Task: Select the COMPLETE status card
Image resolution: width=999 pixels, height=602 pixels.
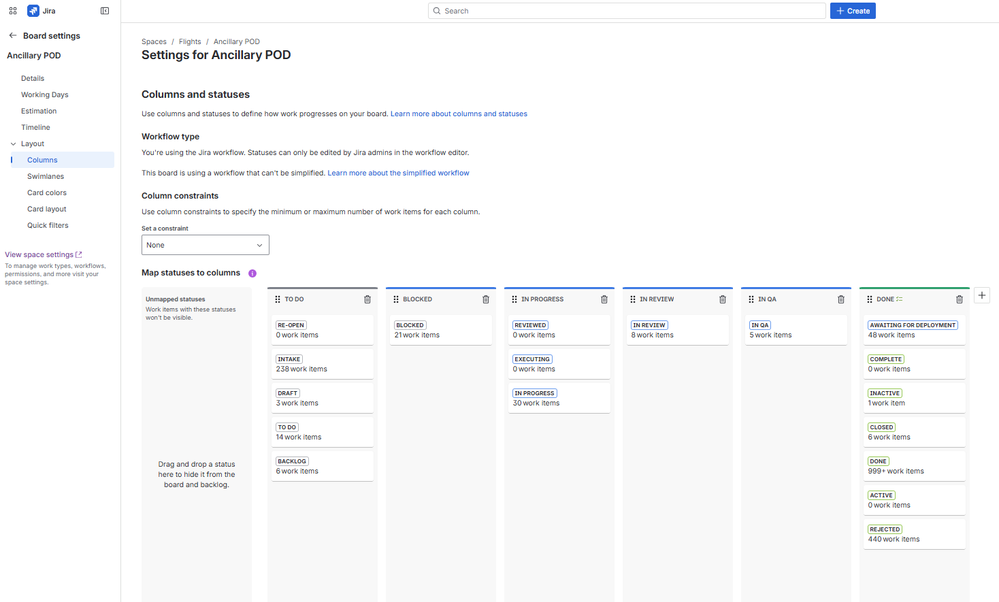Action: point(915,364)
